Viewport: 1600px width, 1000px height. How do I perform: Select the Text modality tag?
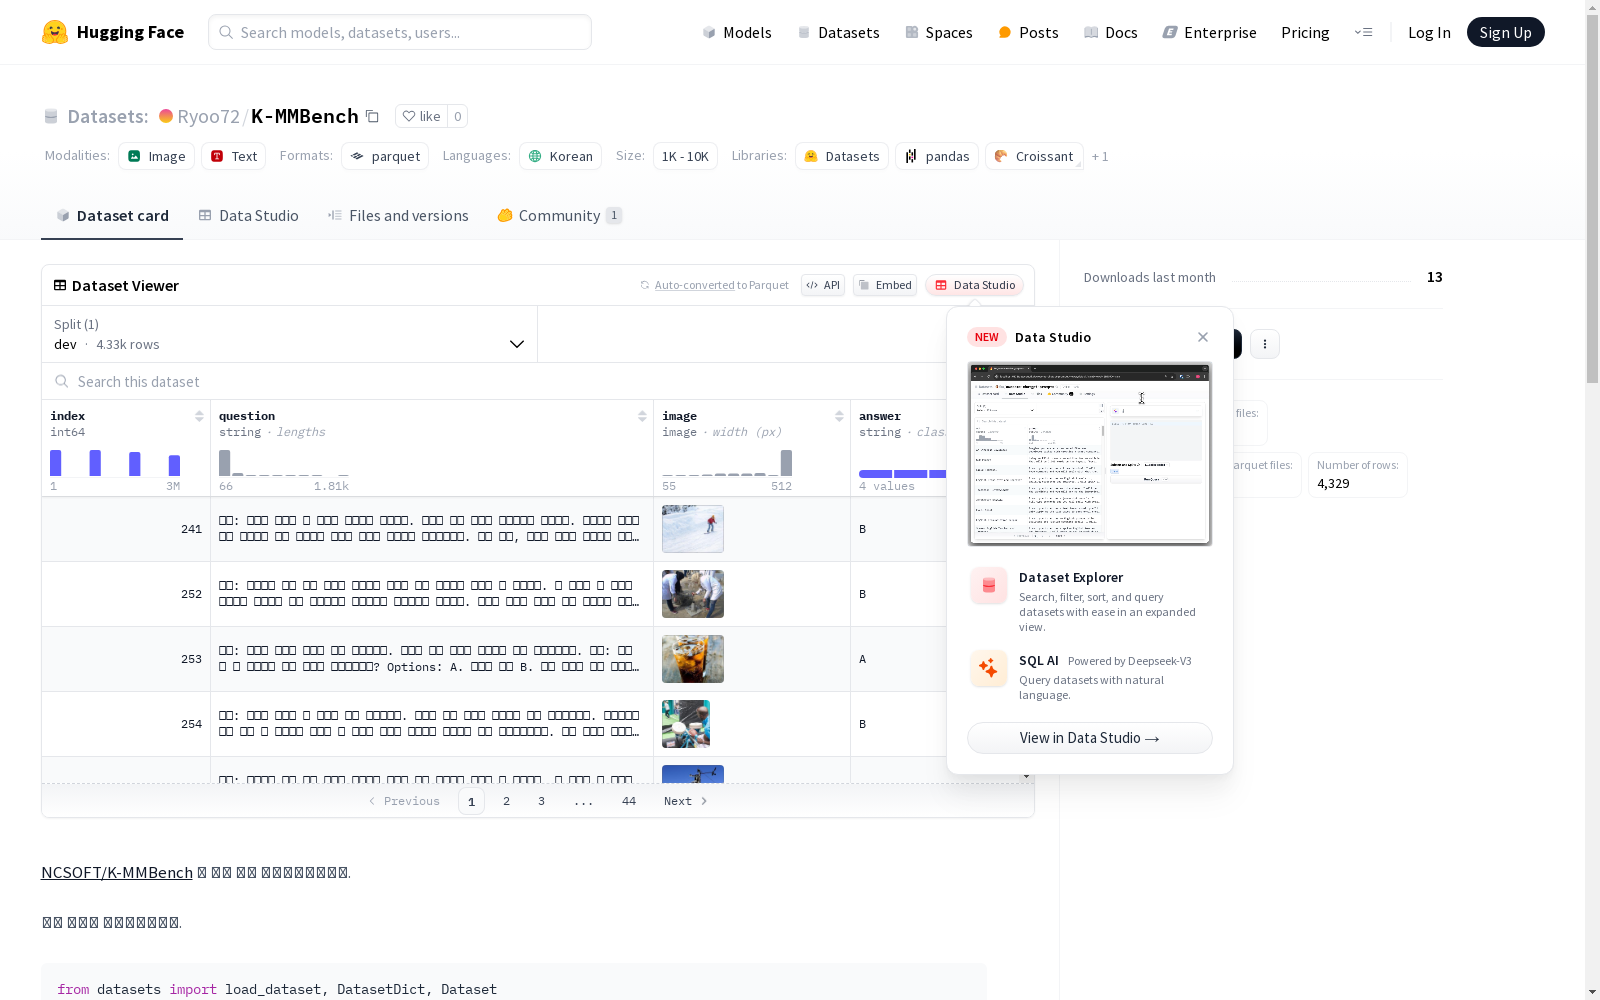click(x=234, y=156)
